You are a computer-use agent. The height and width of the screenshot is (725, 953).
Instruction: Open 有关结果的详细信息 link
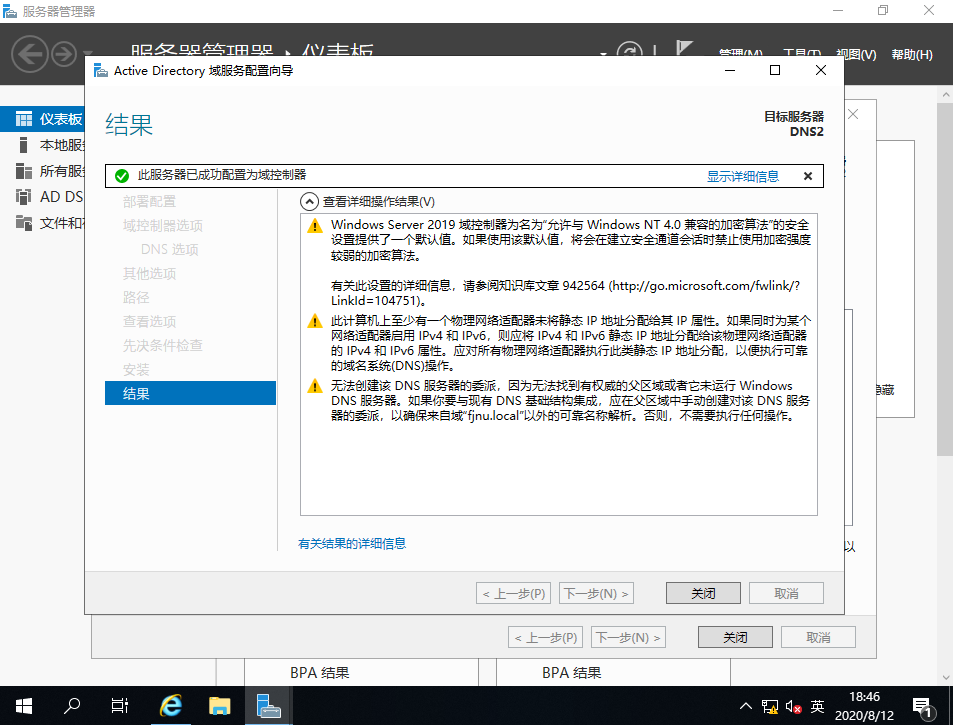(352, 543)
